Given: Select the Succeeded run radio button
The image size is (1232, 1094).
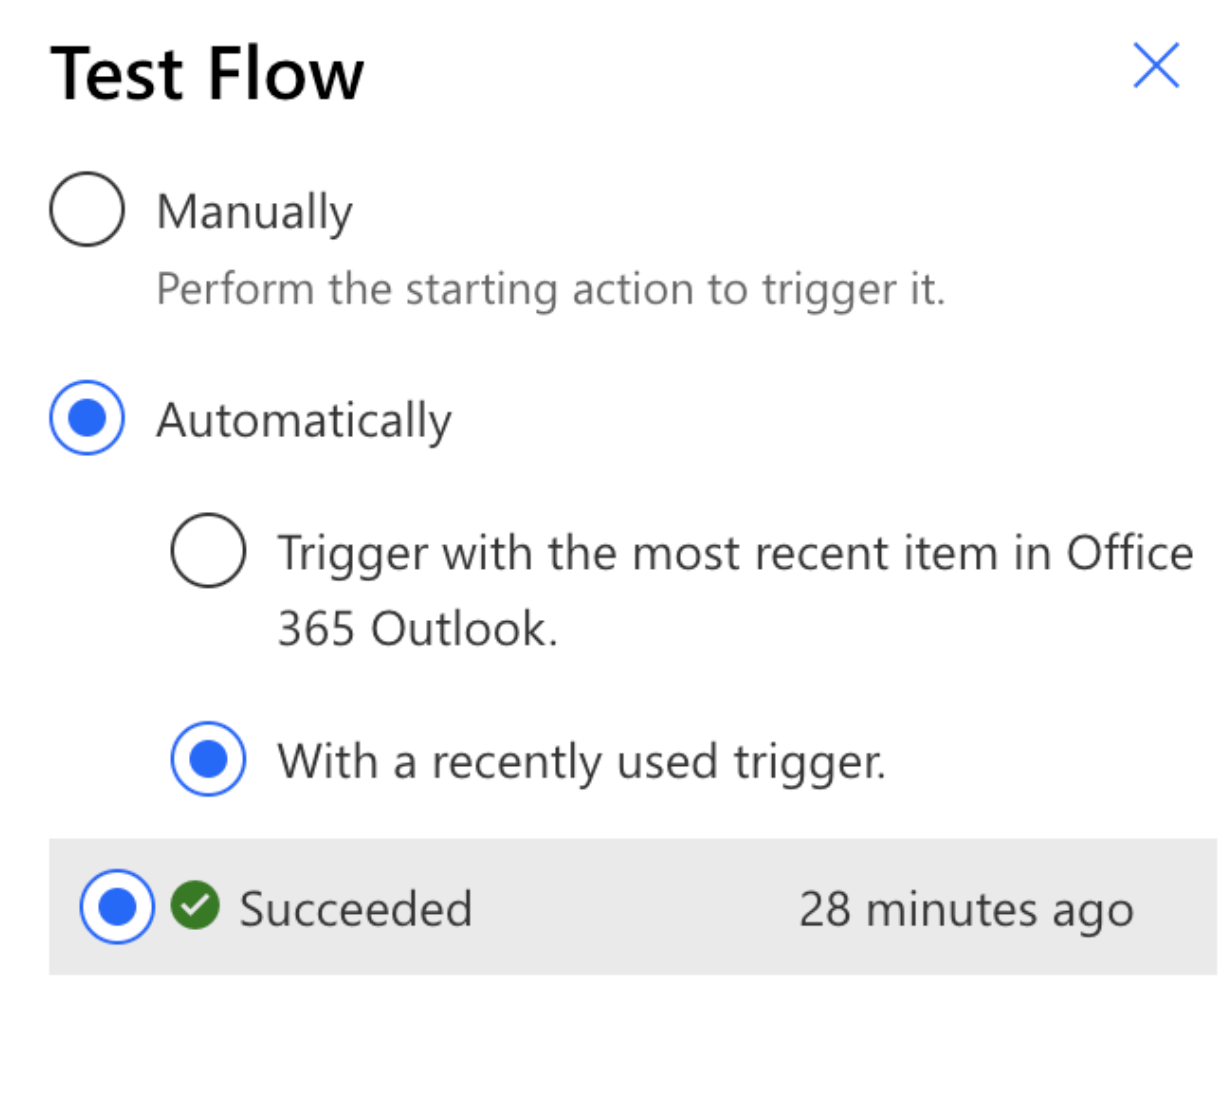Looking at the screenshot, I should (x=118, y=907).
